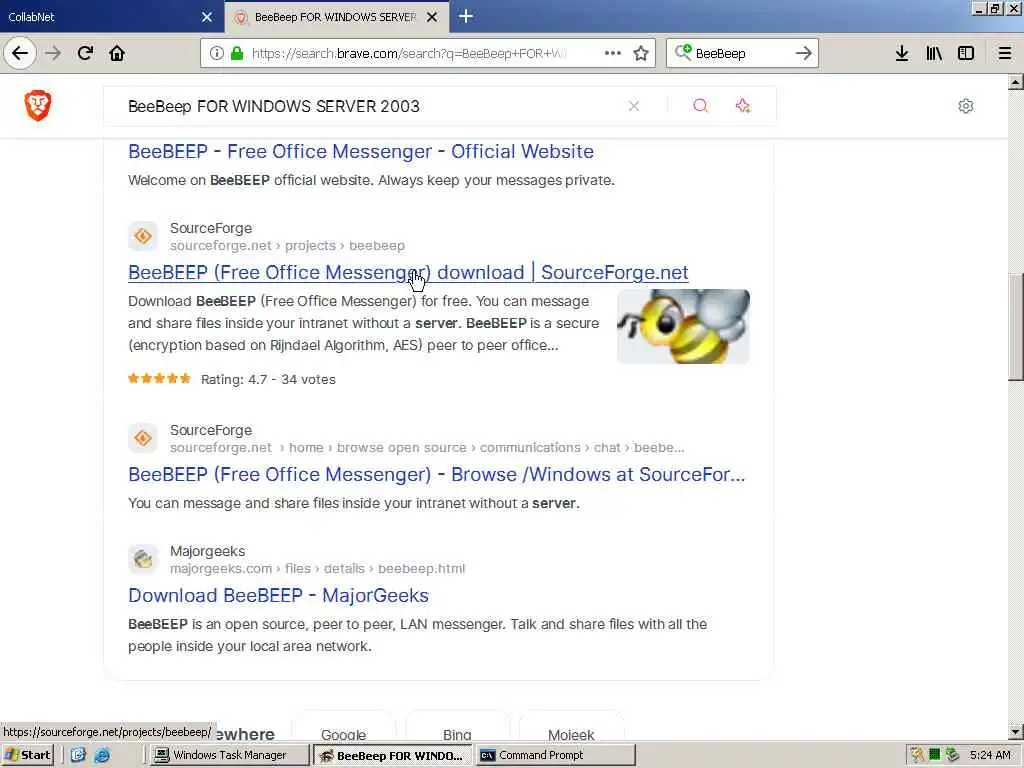Open the browser home page

(x=117, y=54)
